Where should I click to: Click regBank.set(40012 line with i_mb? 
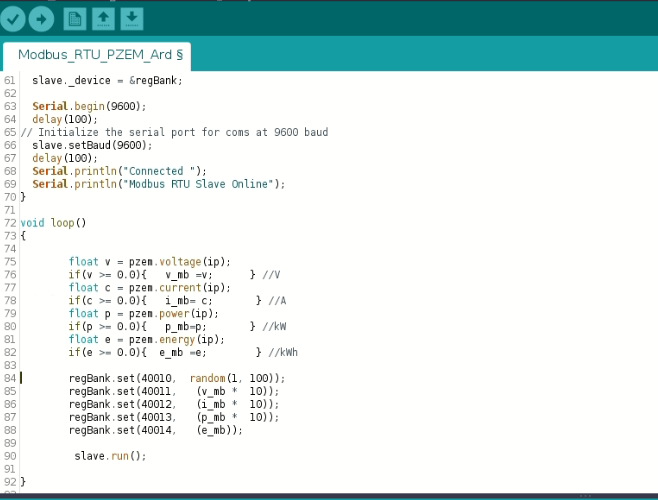[x=174, y=405]
